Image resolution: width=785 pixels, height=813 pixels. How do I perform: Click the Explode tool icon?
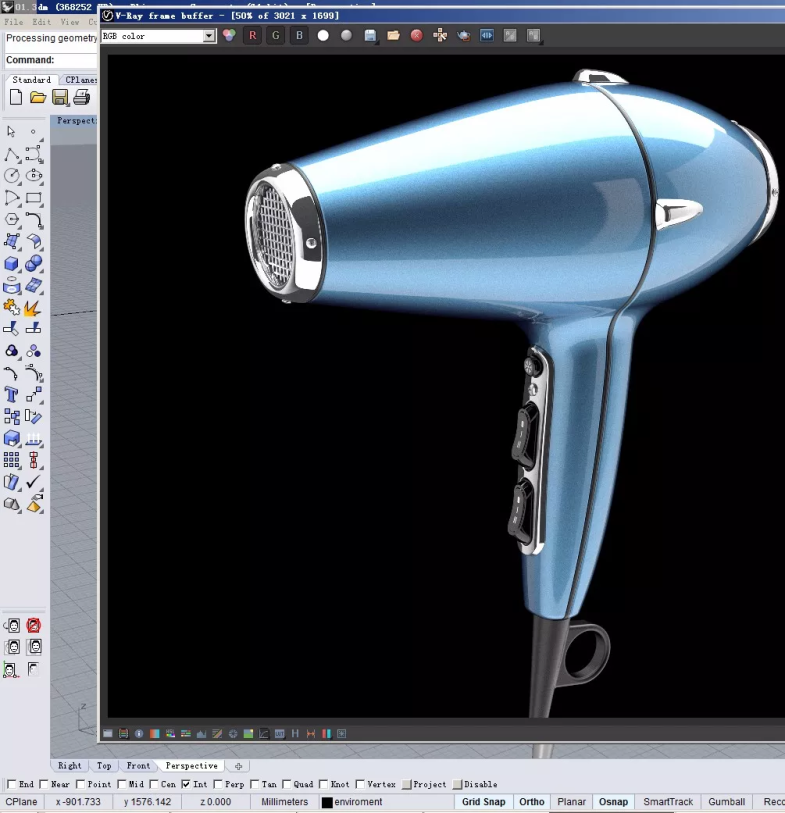[x=33, y=307]
